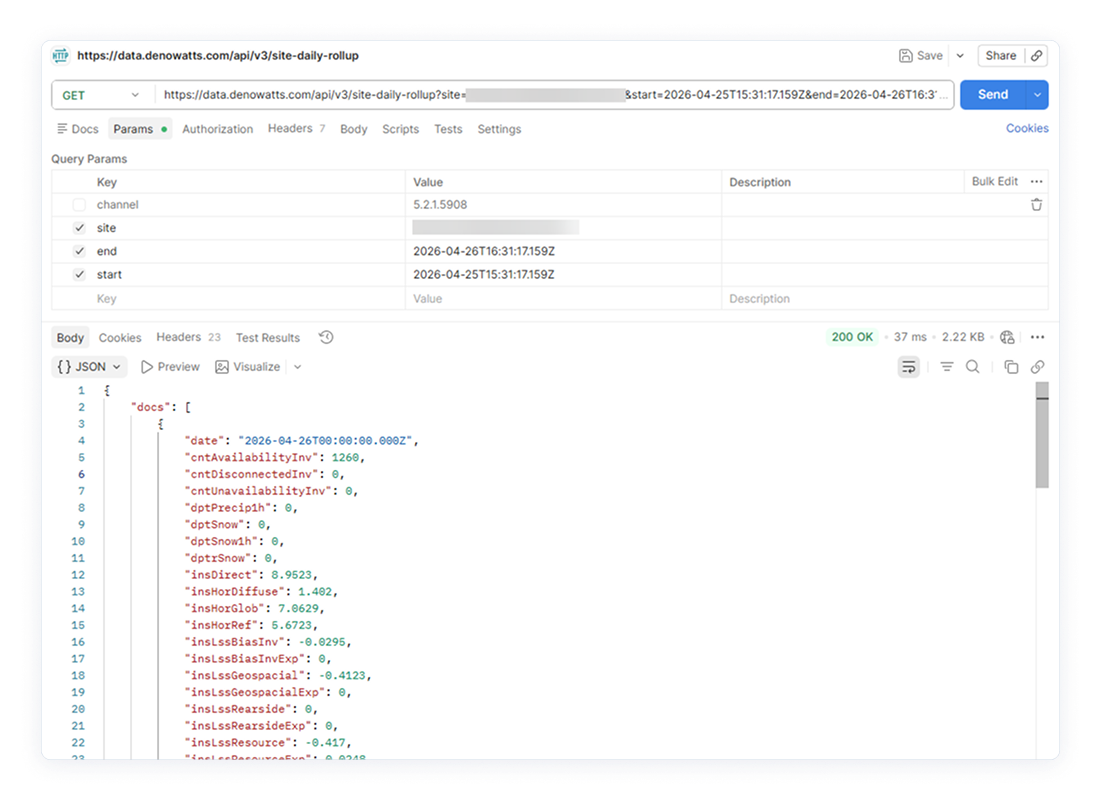Click the response vertical scrollbar thumb
Viewport: 1100px width, 800px height.
point(1042,440)
